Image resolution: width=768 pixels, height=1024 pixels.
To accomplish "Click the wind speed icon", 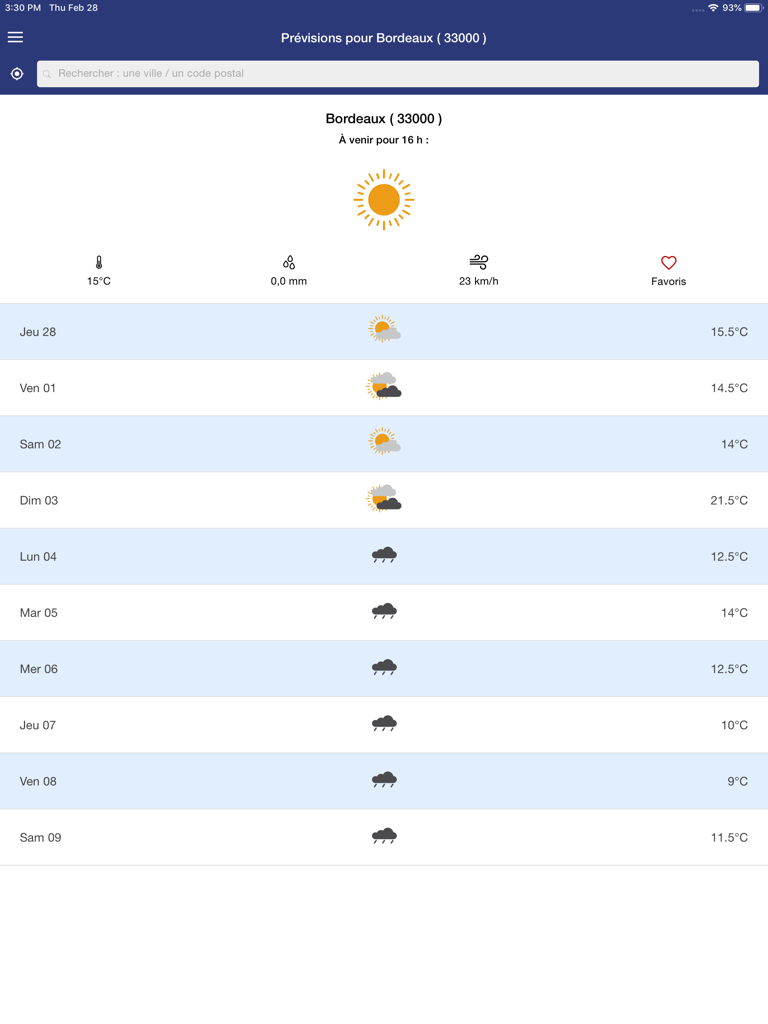I will (479, 262).
